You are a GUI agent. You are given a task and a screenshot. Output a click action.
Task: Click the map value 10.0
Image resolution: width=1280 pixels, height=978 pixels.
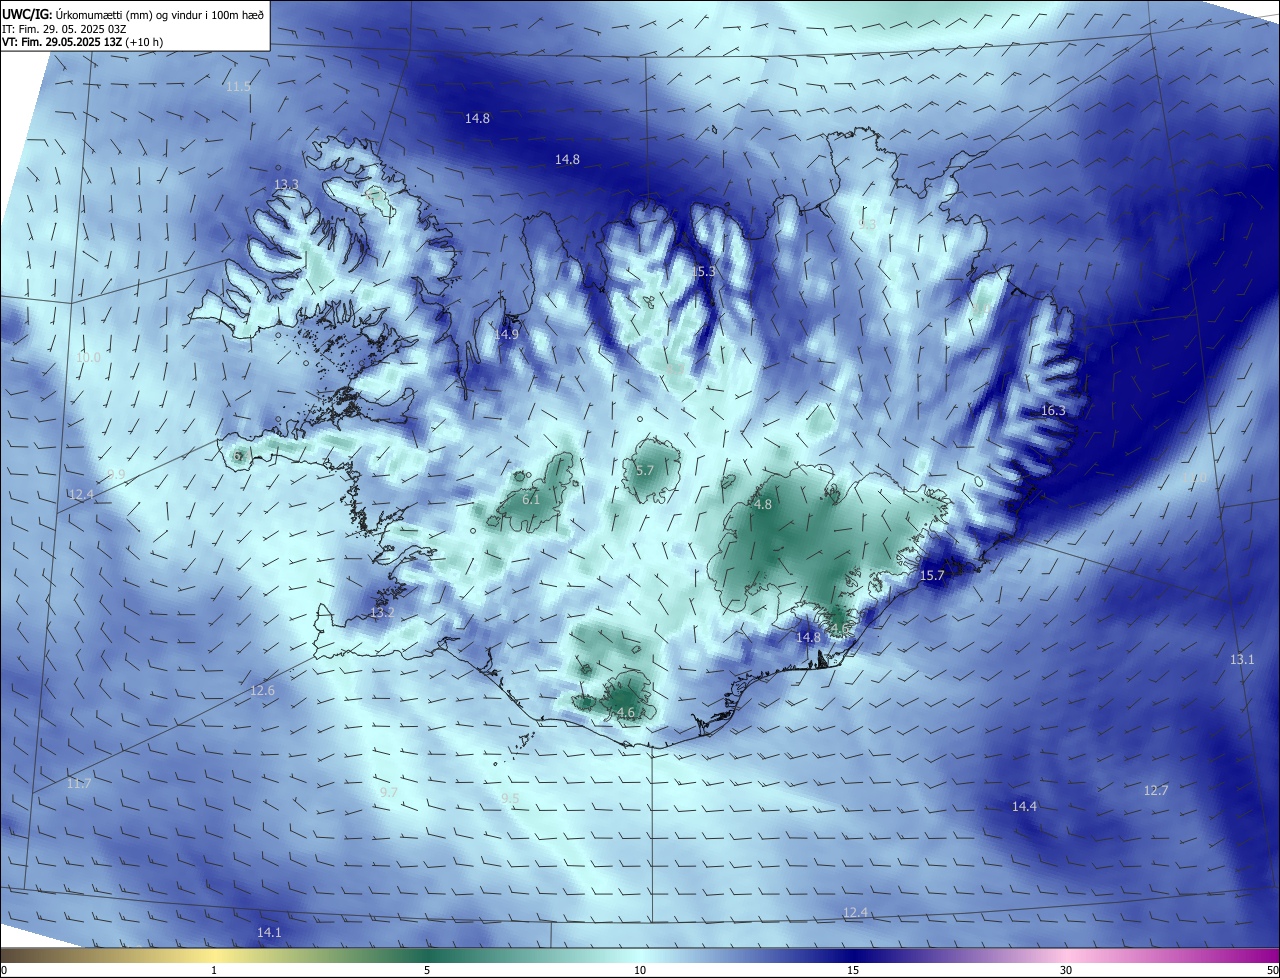88,357
